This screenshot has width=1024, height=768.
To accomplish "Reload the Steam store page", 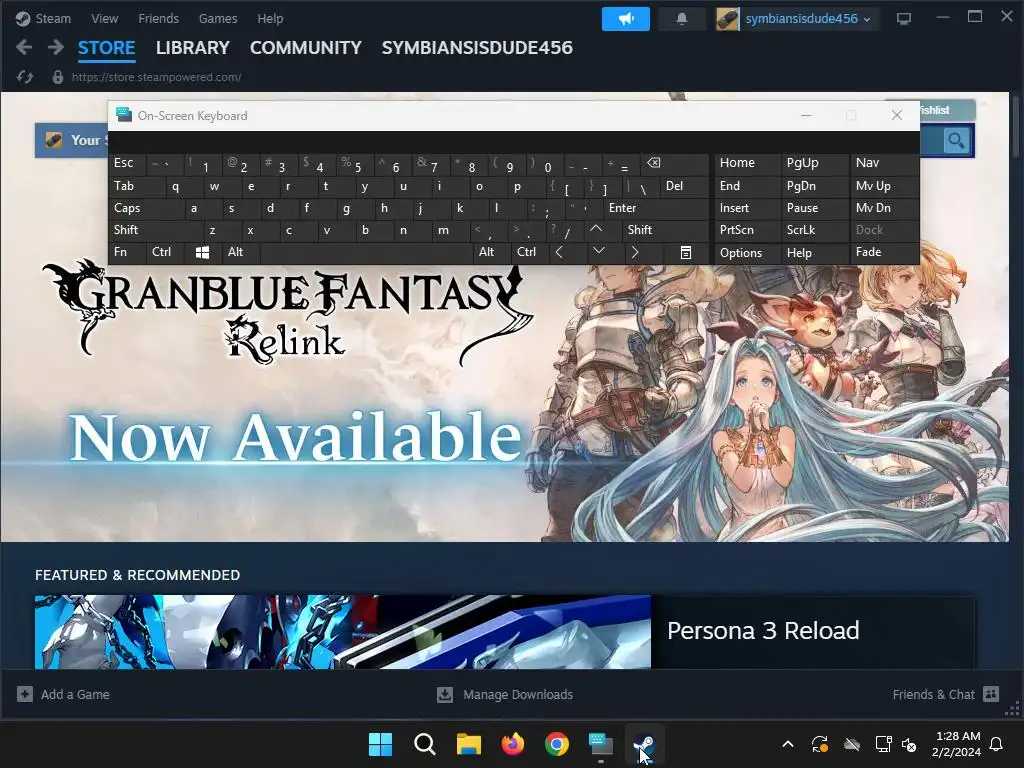I will coord(25,77).
